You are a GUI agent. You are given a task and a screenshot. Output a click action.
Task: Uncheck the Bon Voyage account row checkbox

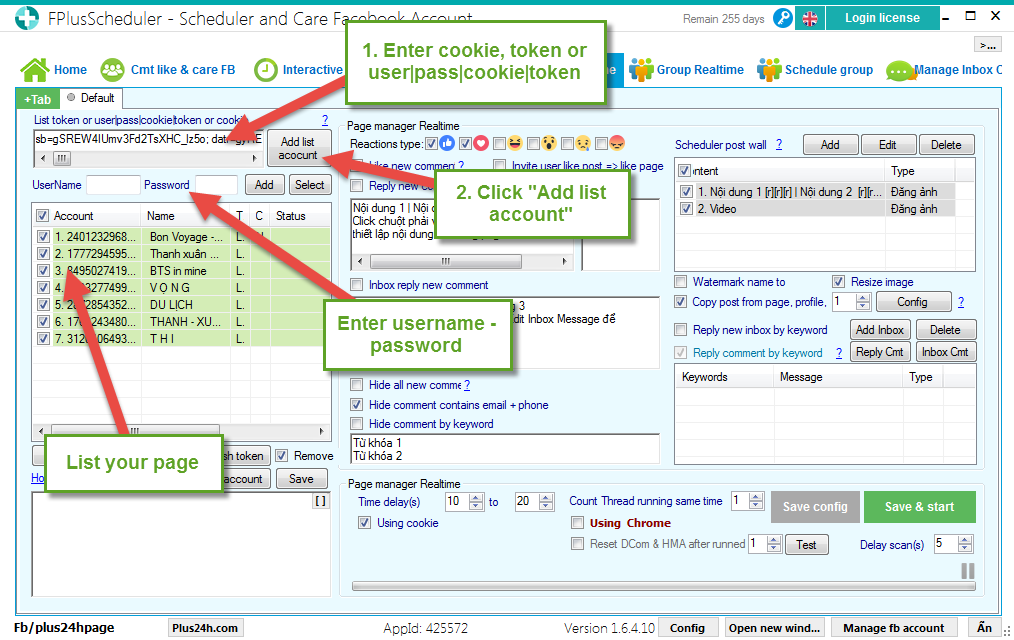(43, 237)
